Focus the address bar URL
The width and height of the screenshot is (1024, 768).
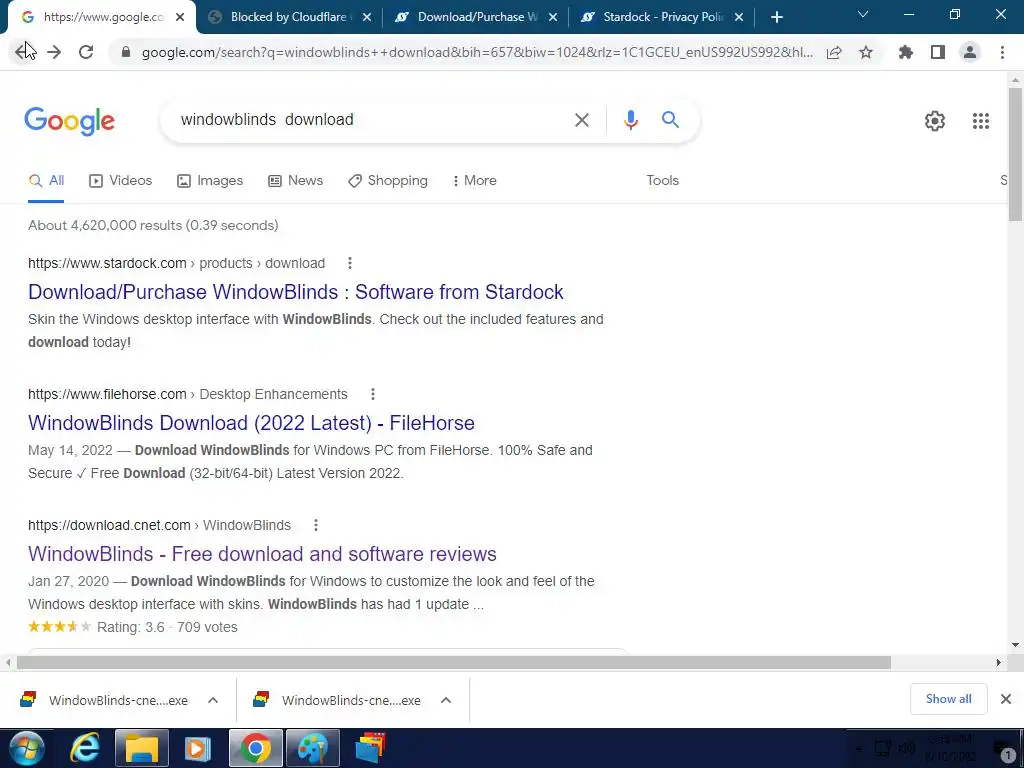(477, 52)
